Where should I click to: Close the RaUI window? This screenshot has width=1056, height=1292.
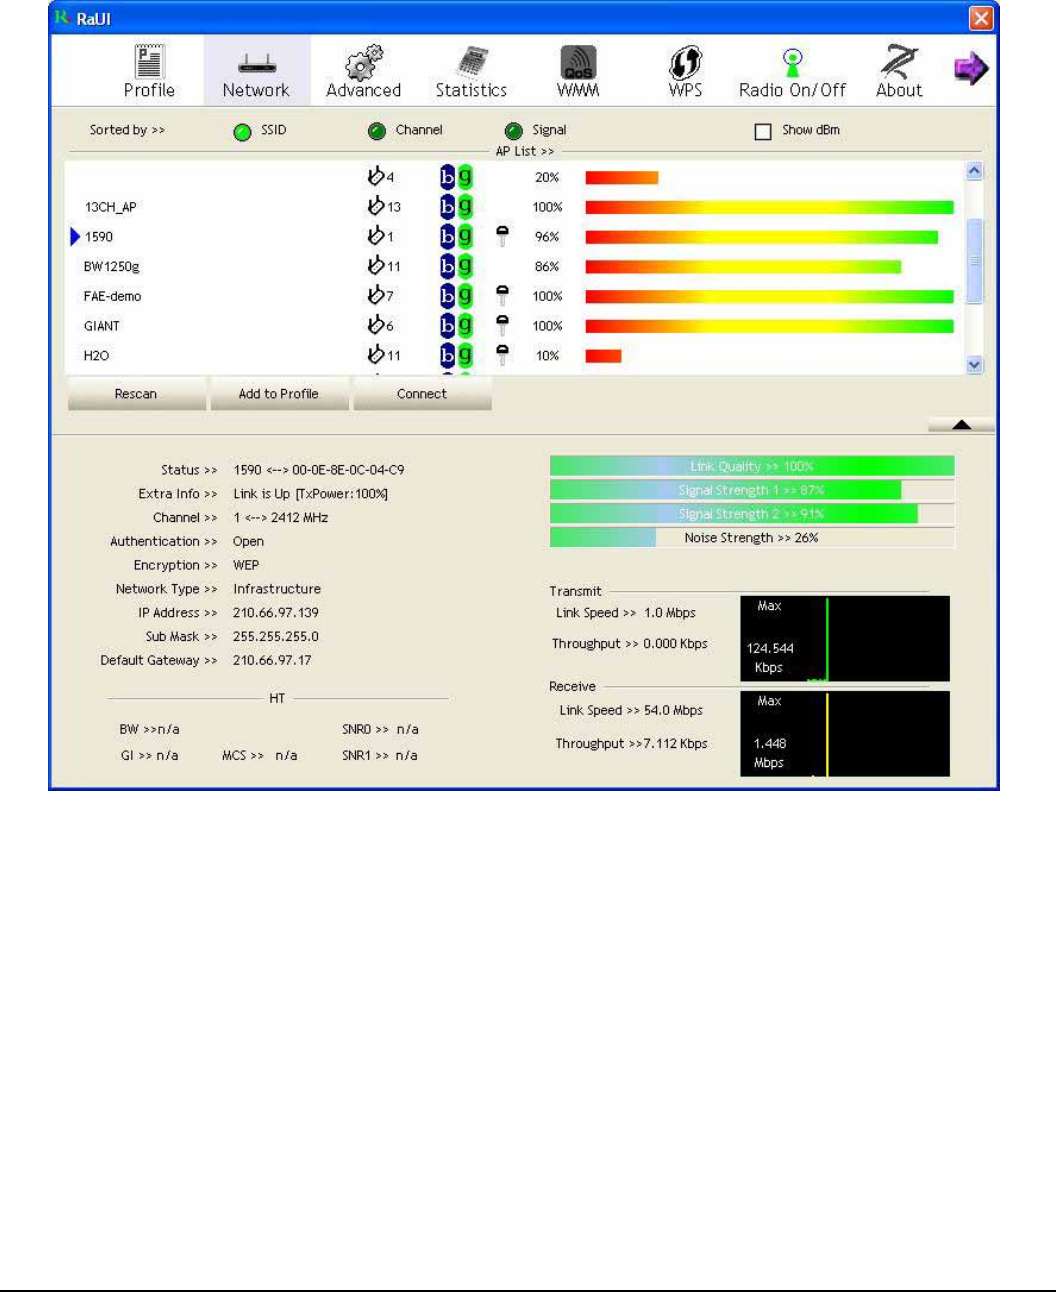[x=981, y=18]
